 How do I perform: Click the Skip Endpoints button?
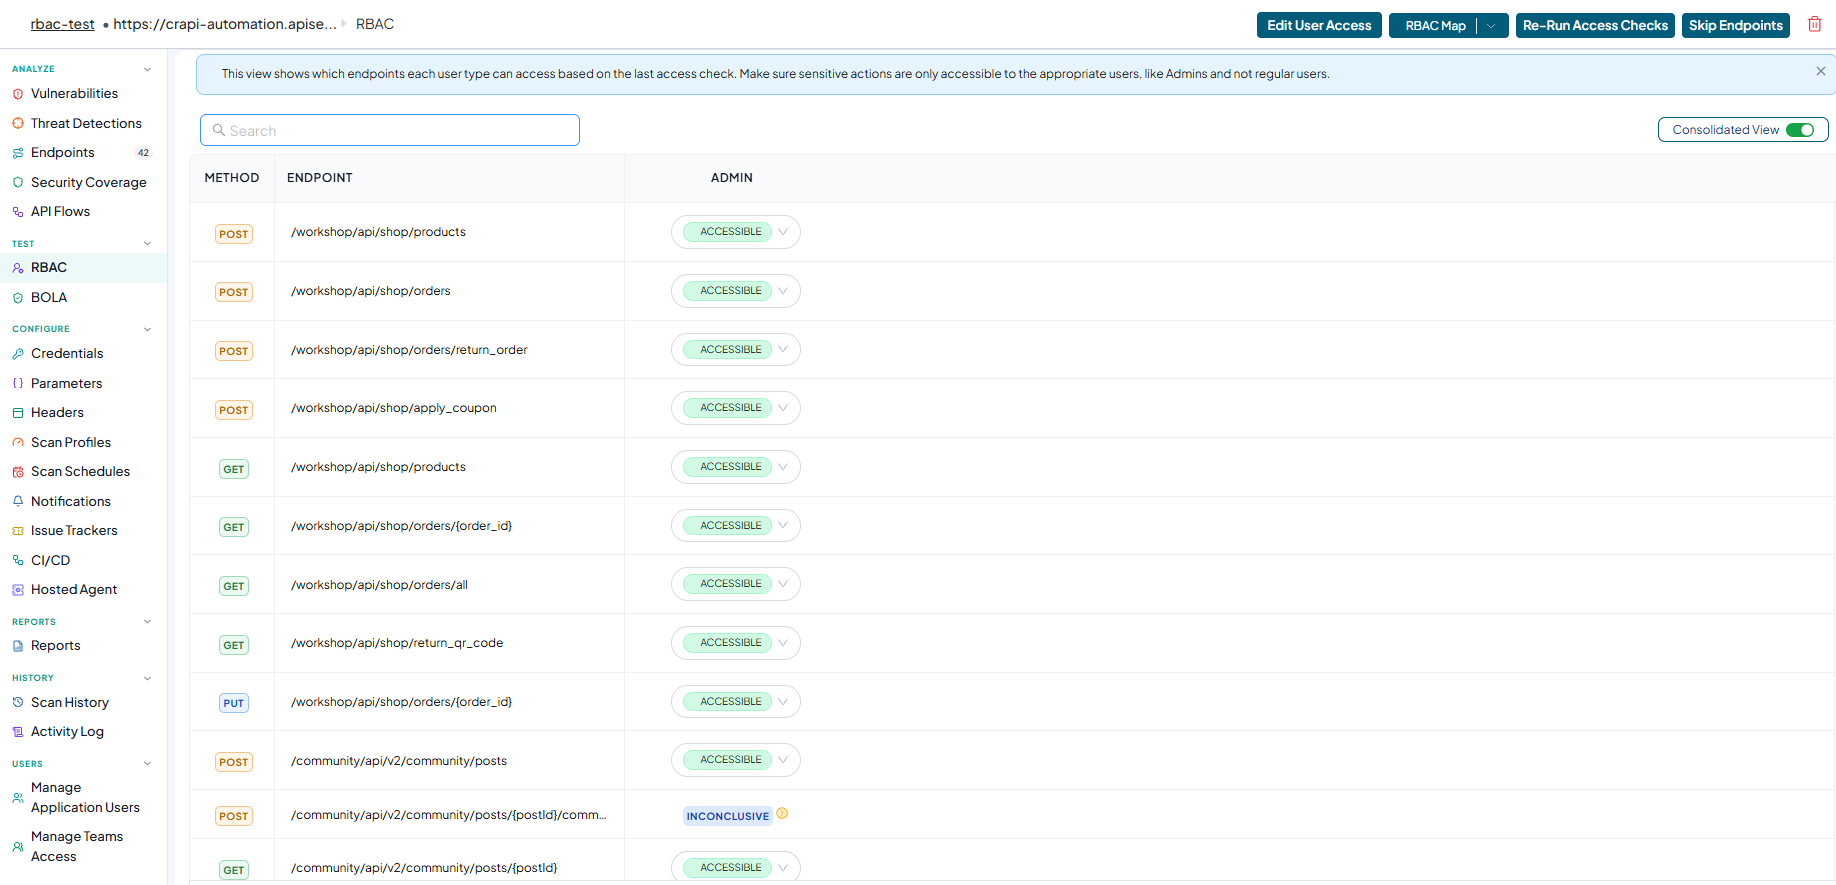click(x=1735, y=26)
